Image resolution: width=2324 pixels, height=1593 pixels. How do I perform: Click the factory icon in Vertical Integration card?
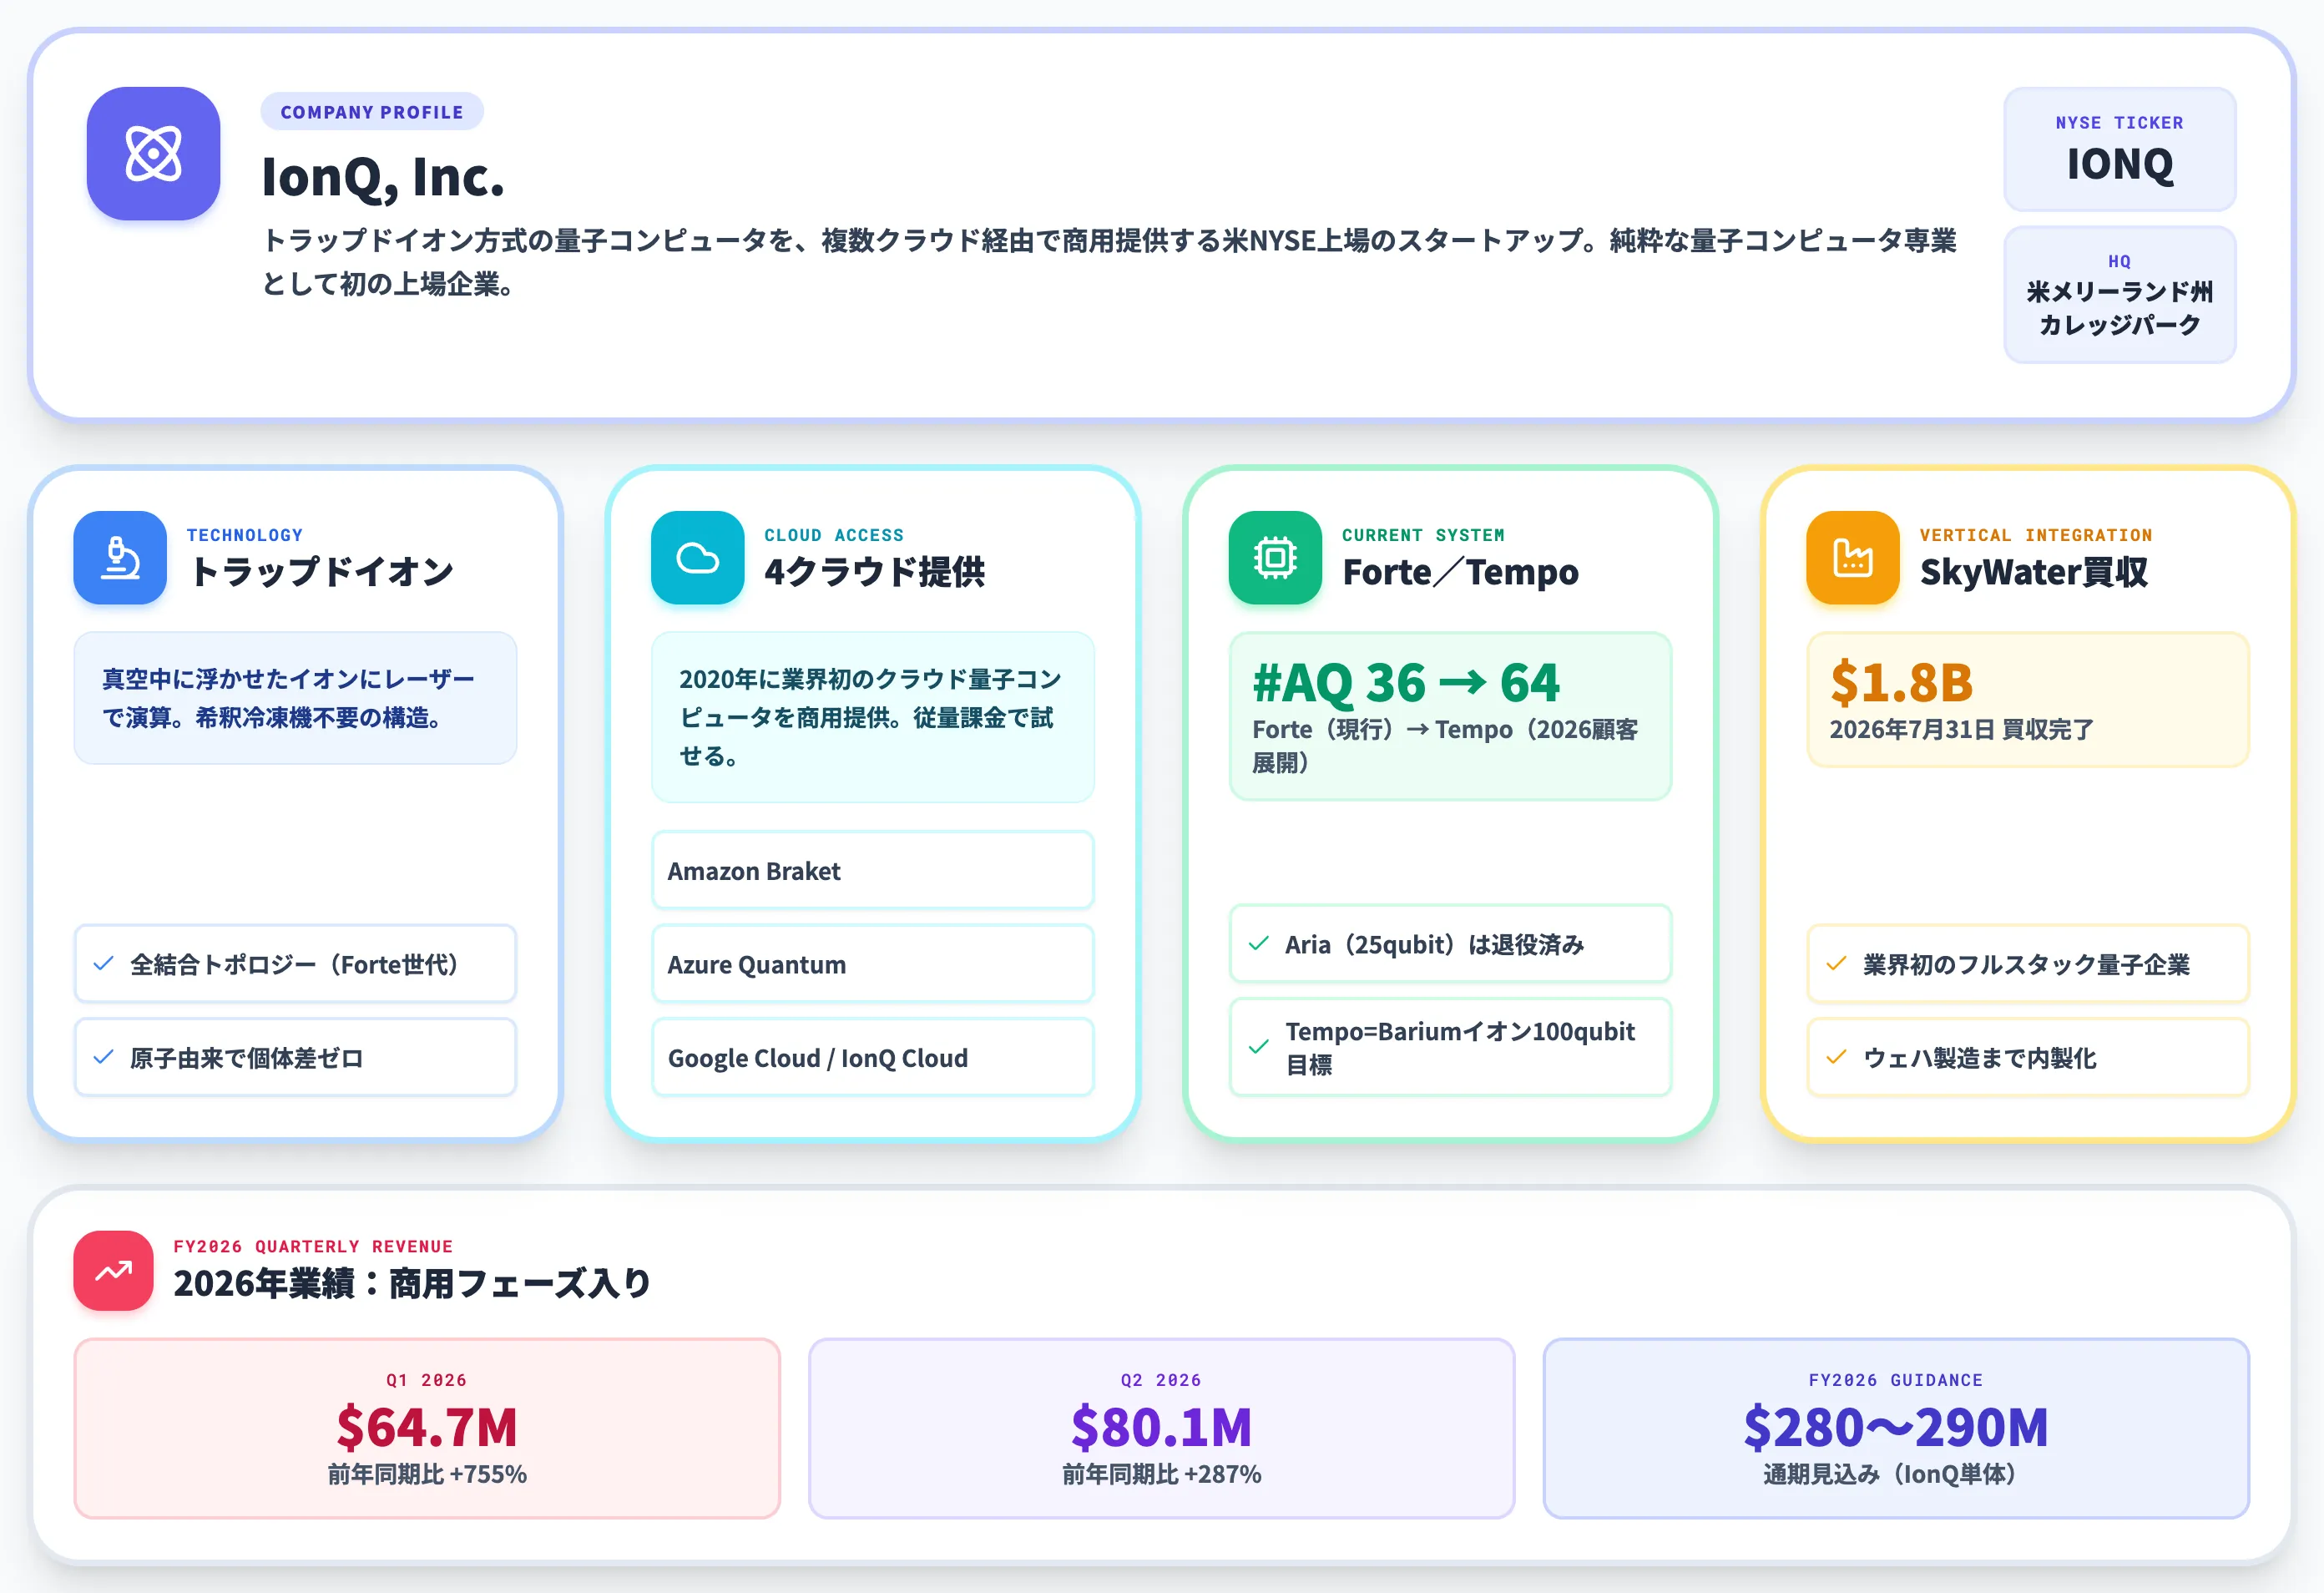coord(1853,557)
